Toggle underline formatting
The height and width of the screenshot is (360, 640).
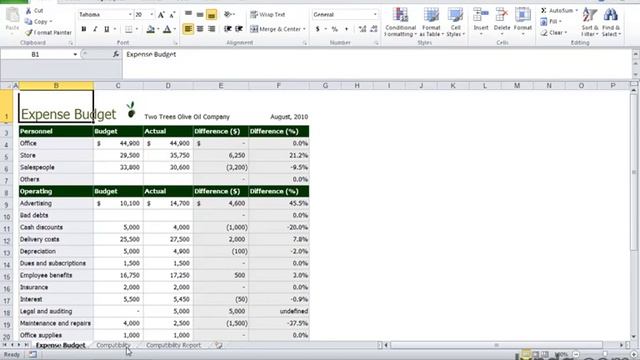click(x=107, y=29)
